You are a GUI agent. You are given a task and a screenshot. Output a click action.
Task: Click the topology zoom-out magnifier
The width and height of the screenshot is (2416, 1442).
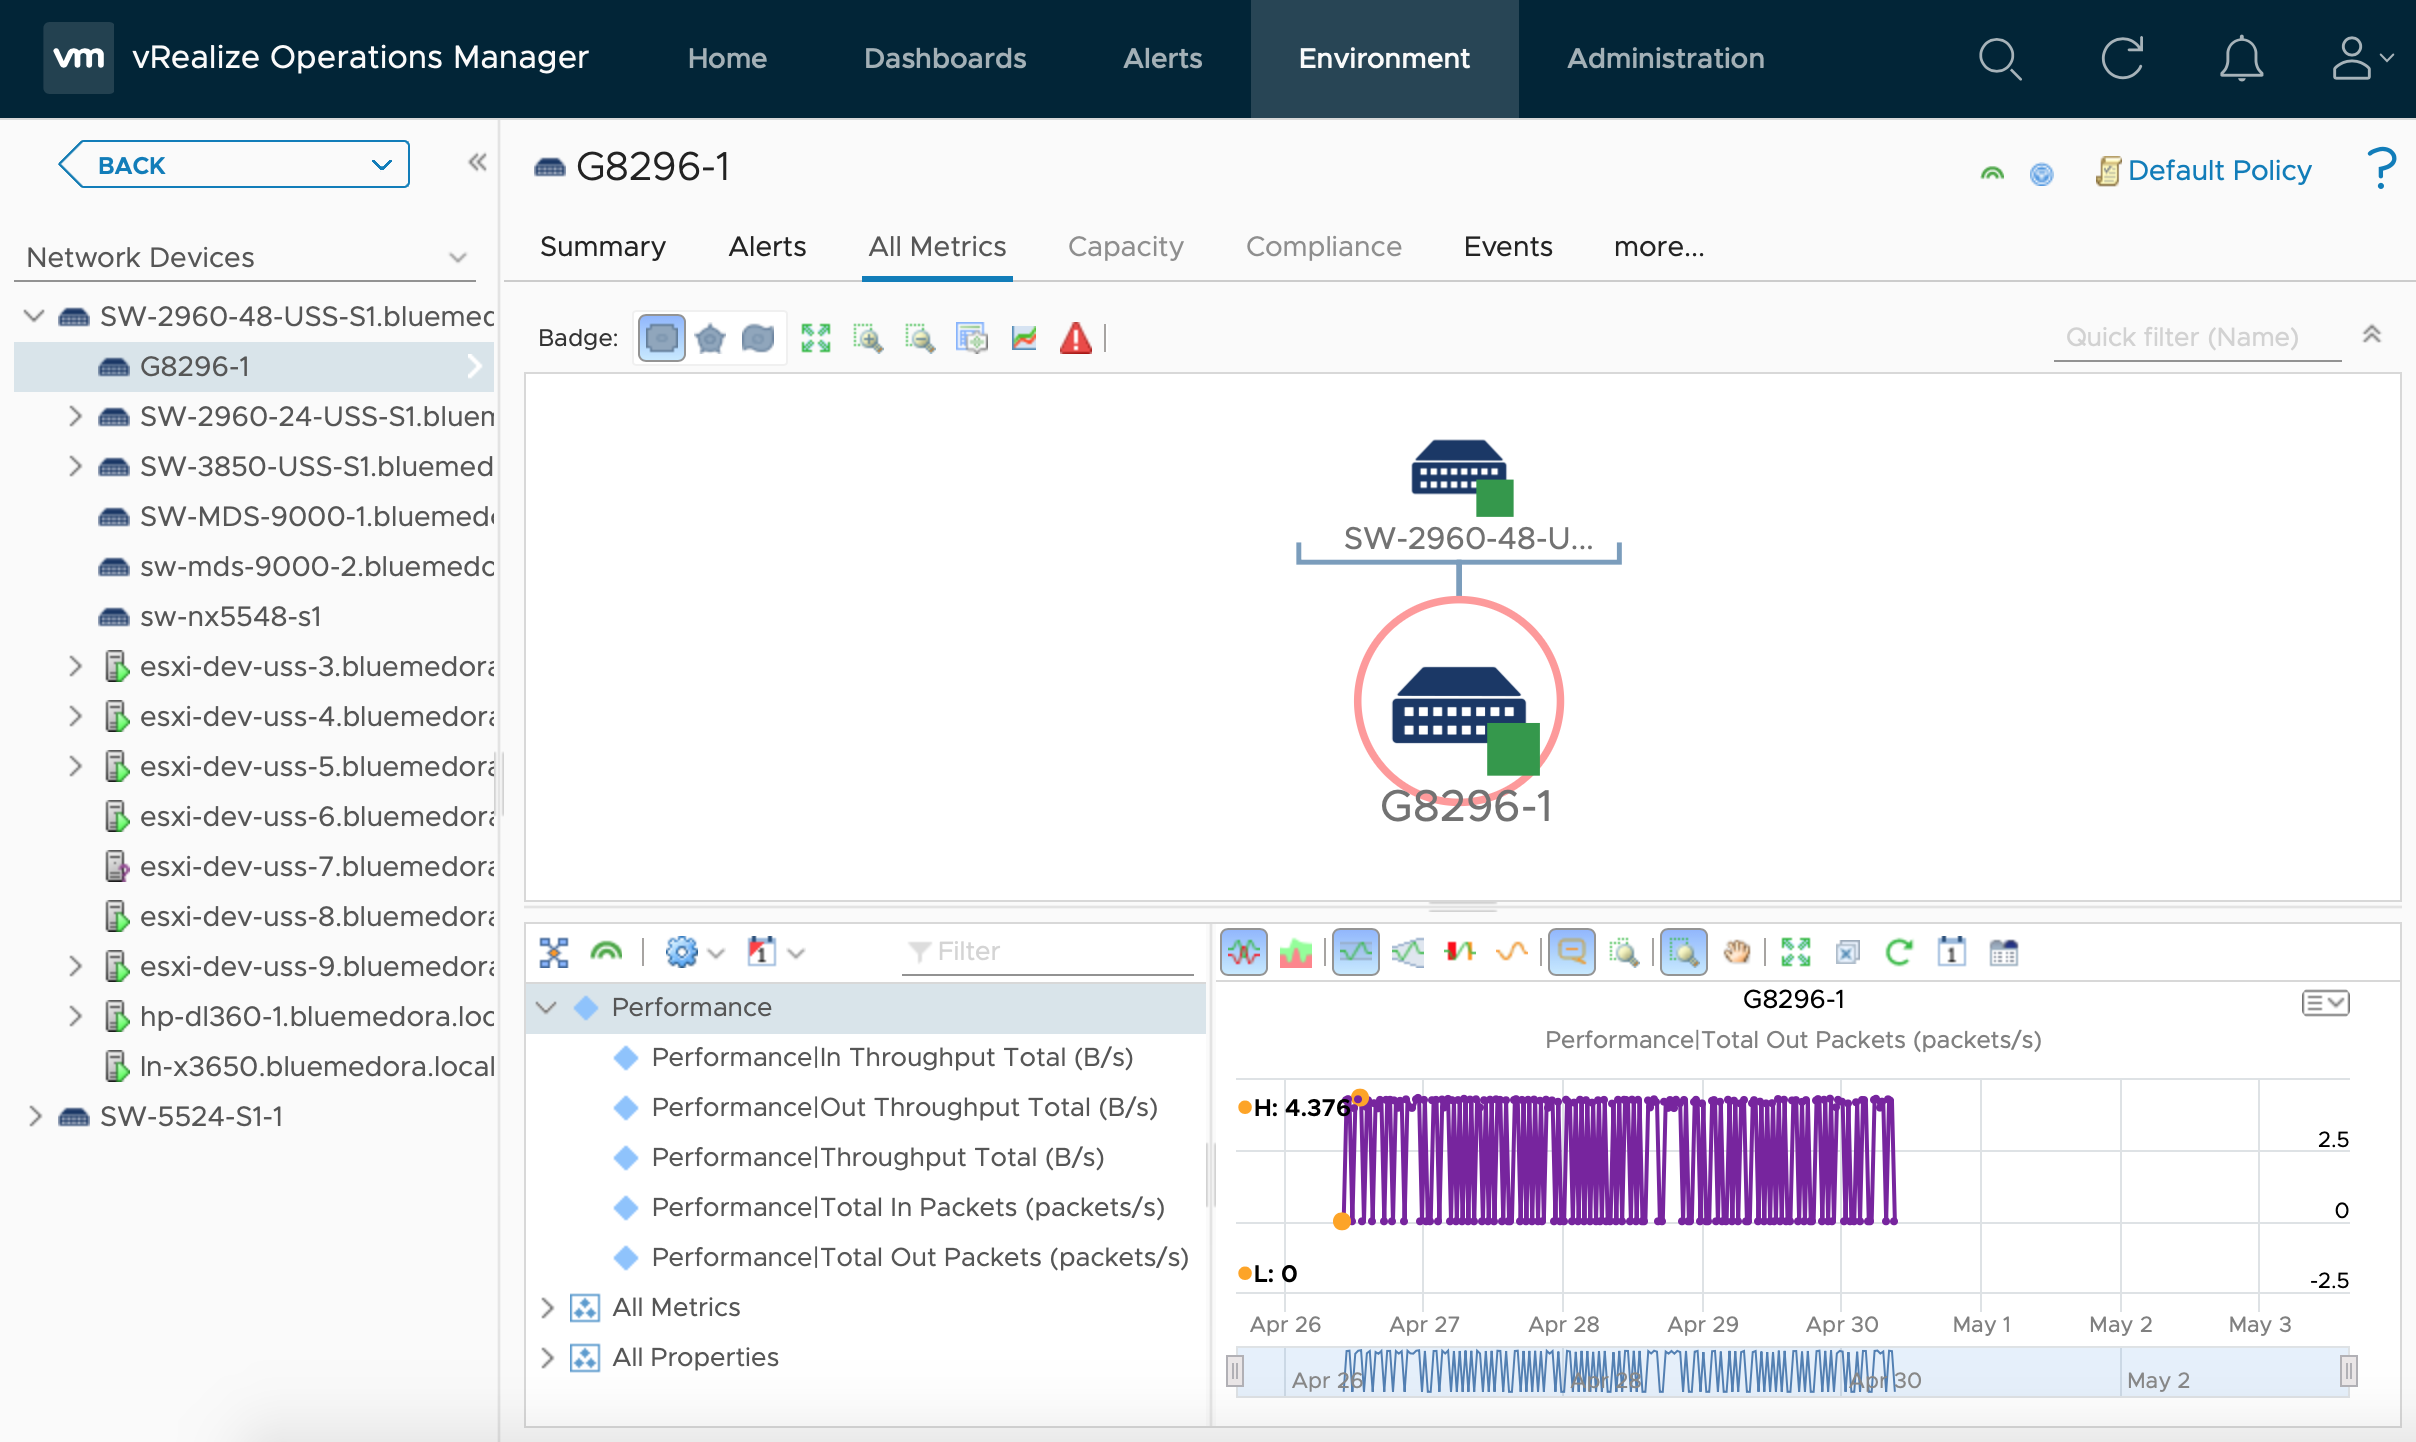click(x=920, y=338)
